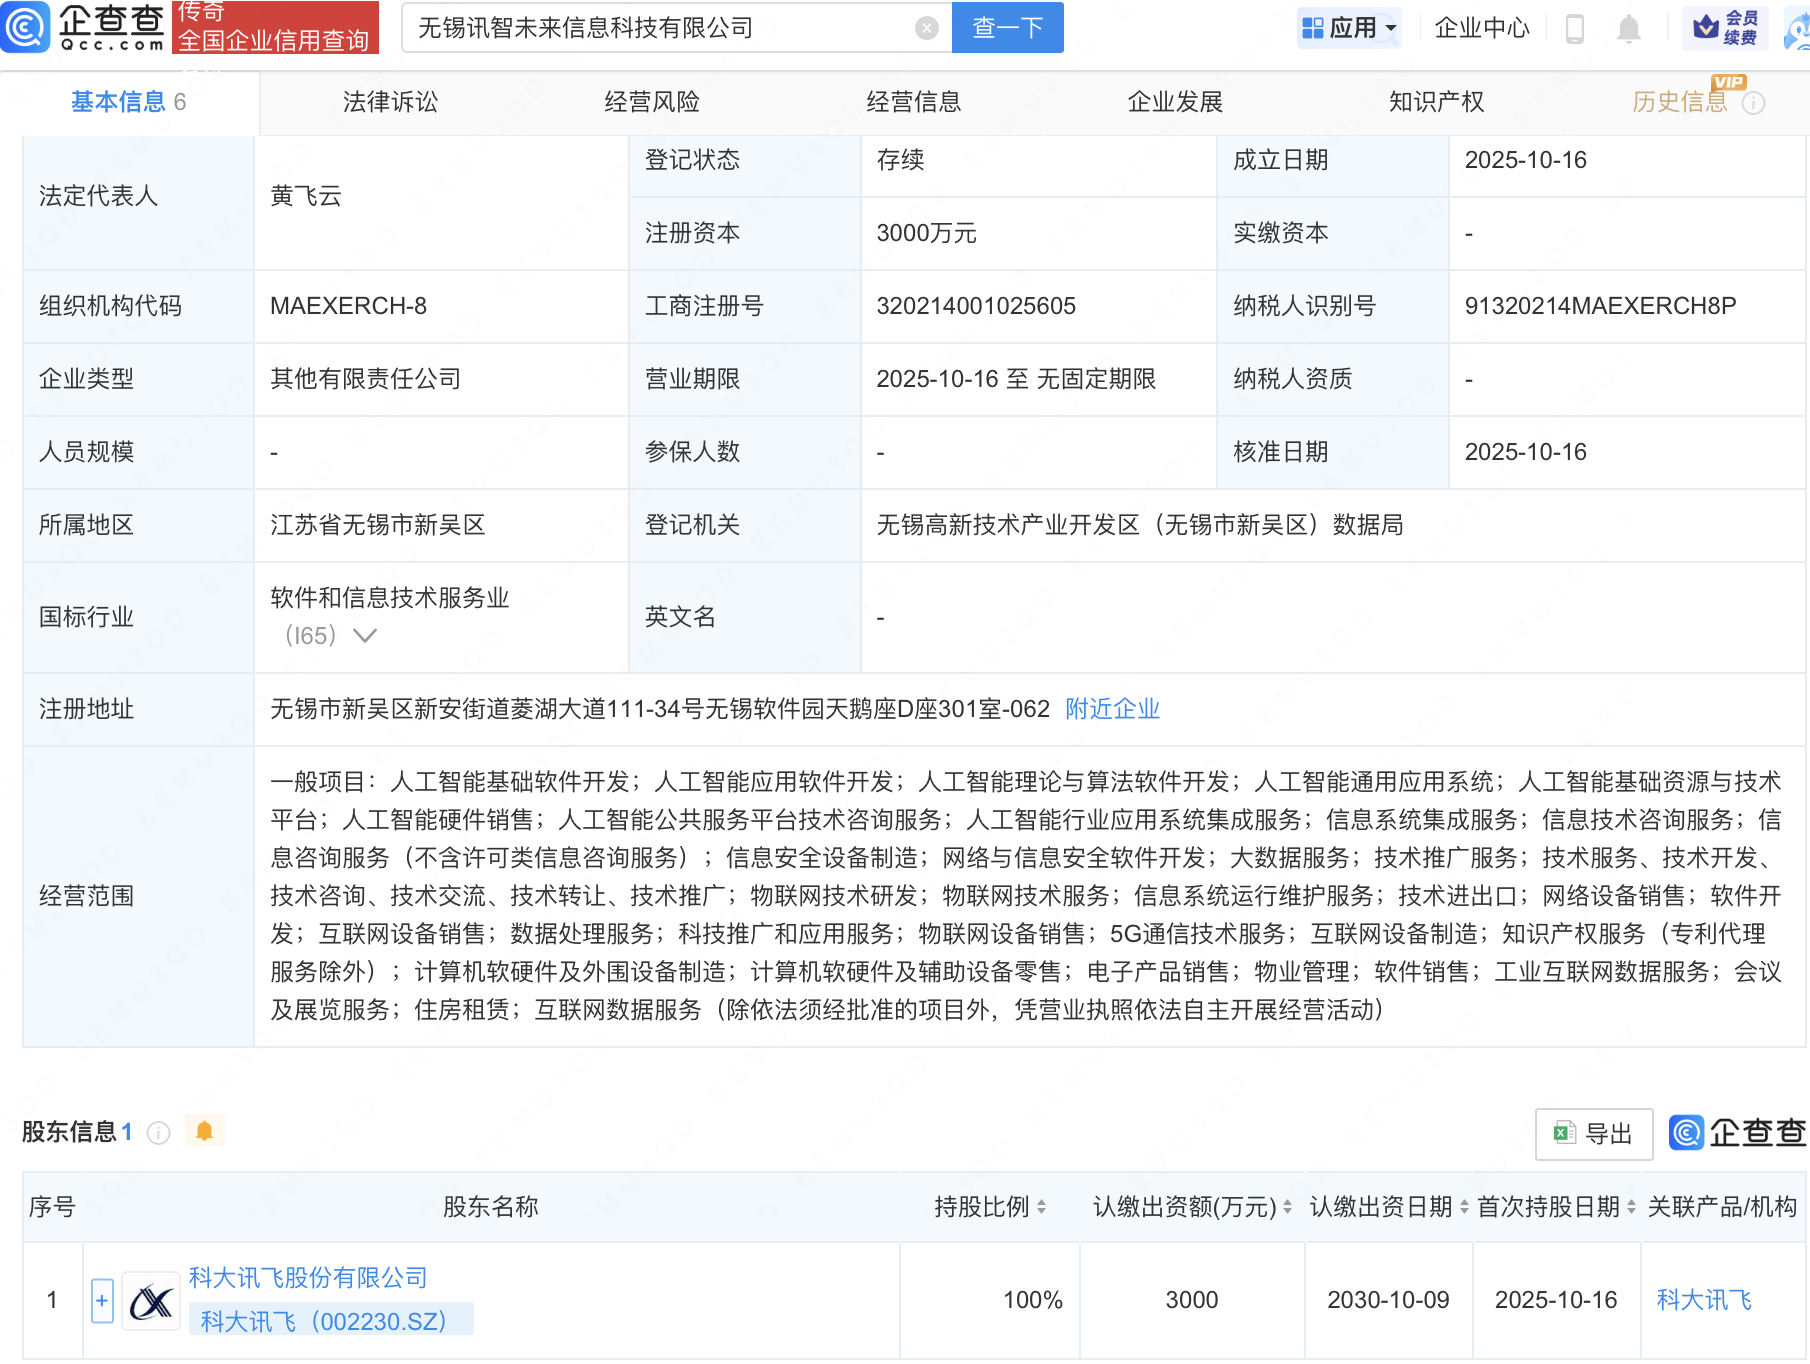Screen dimensions: 1810x1364
Task: Toggle the shareholder alert bell icon
Action: [x=205, y=1131]
